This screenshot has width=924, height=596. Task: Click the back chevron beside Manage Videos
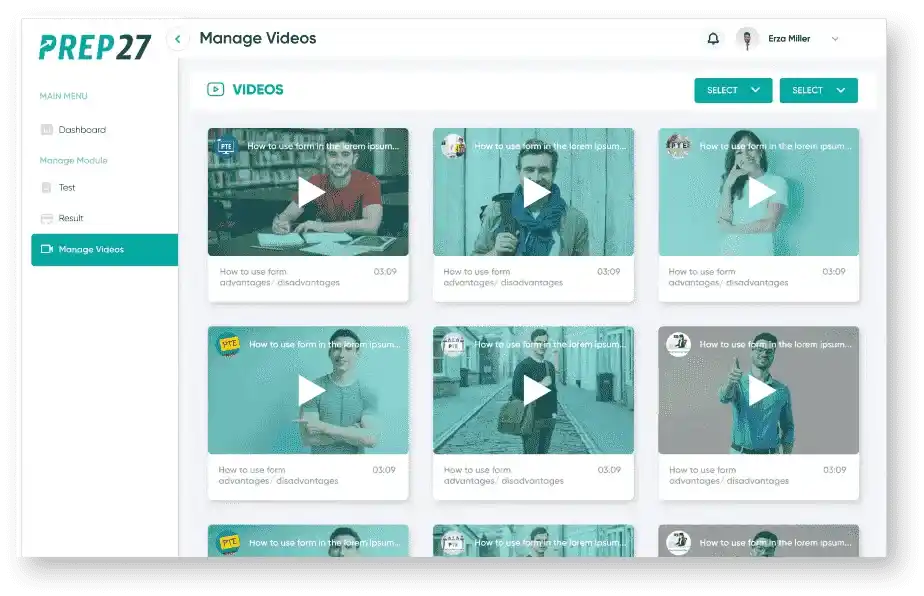pyautogui.click(x=177, y=39)
